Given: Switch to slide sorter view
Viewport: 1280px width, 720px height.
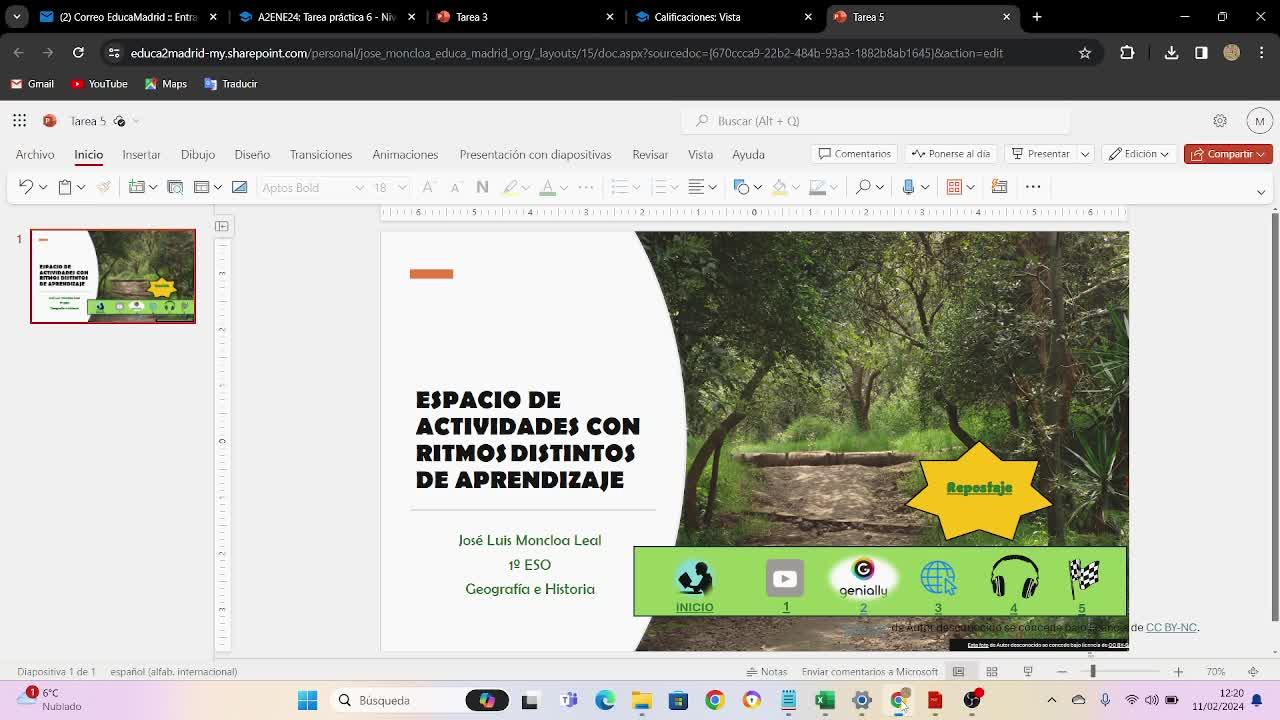Looking at the screenshot, I should pos(992,672).
